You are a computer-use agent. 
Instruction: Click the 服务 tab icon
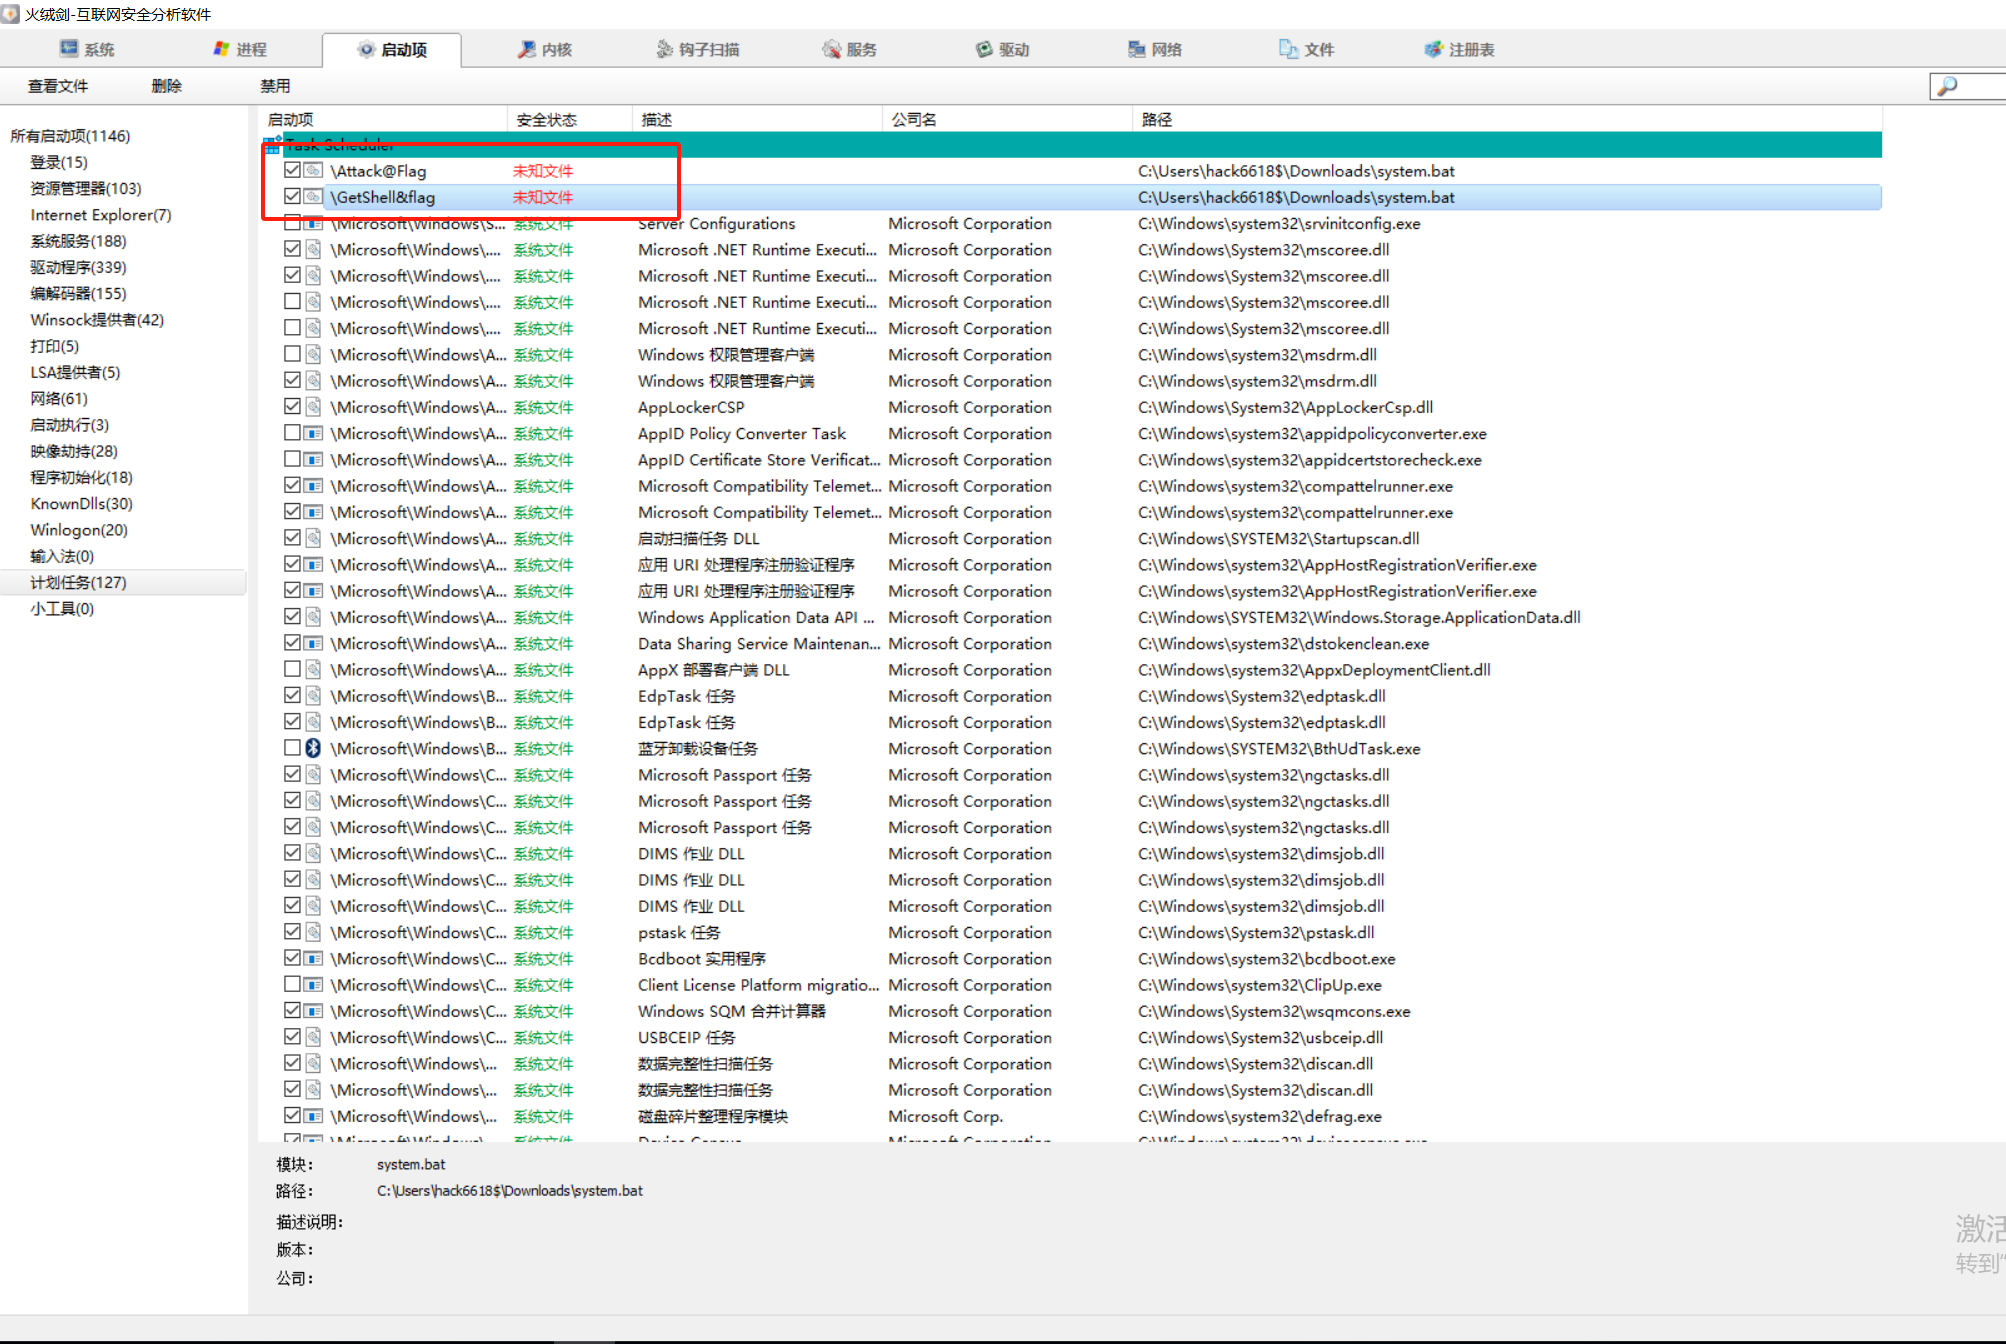point(831,49)
